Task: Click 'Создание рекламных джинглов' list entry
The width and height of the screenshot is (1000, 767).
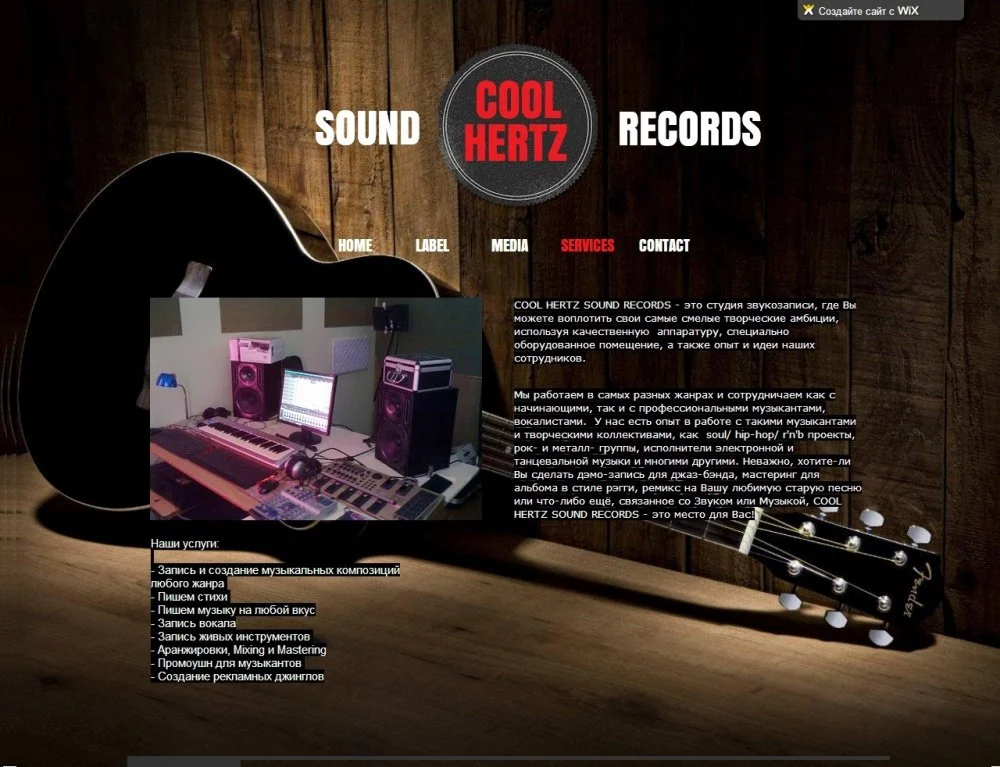Action: click(240, 677)
